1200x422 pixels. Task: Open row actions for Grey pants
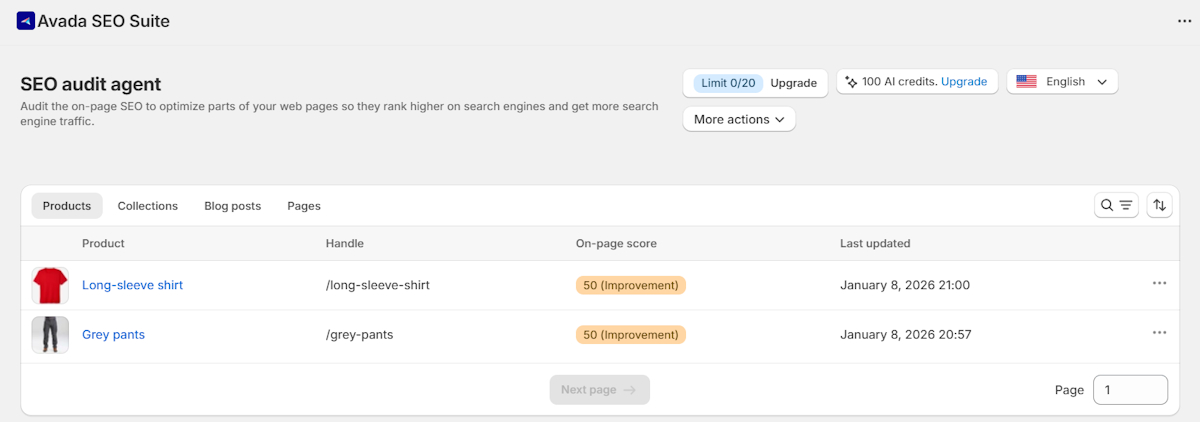[1159, 333]
